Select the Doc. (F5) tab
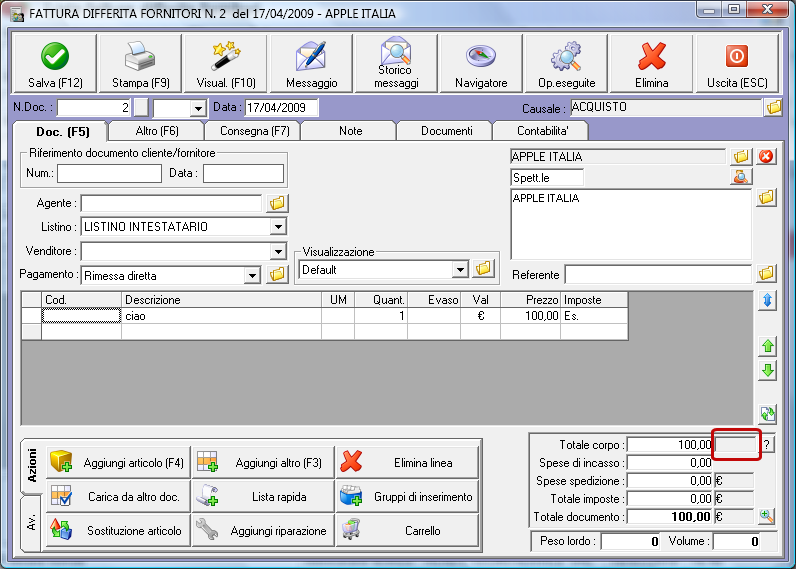 click(x=62, y=131)
